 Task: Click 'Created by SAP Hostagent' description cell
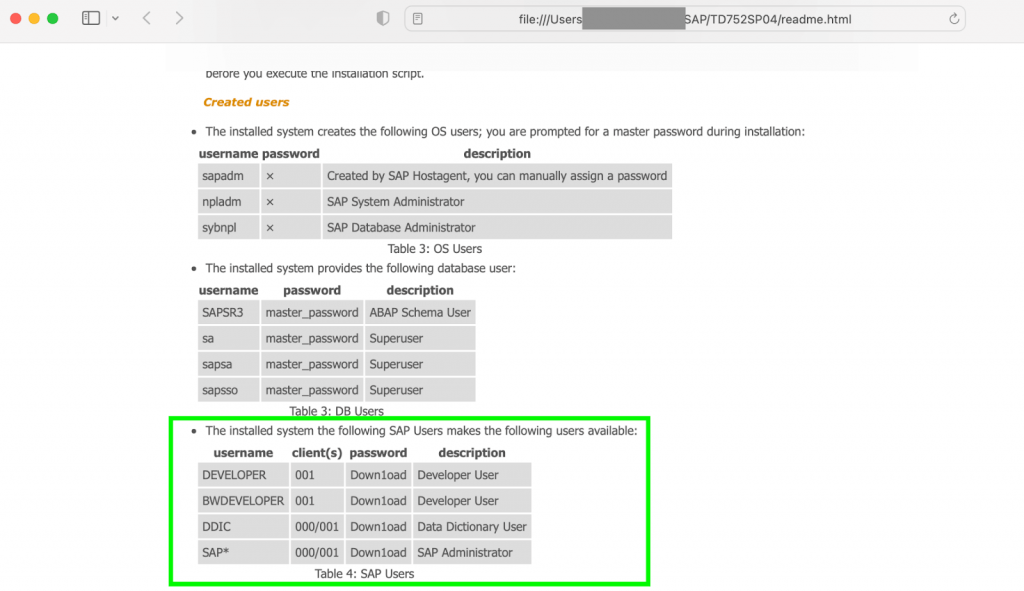coord(497,176)
